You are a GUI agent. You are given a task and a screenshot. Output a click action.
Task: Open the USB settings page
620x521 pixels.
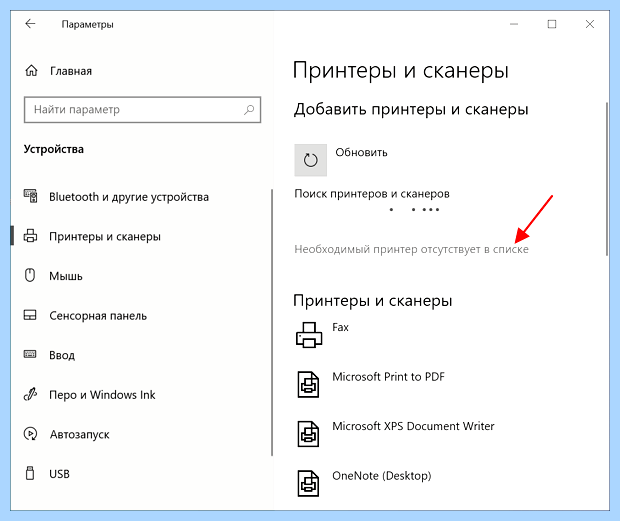pos(59,474)
